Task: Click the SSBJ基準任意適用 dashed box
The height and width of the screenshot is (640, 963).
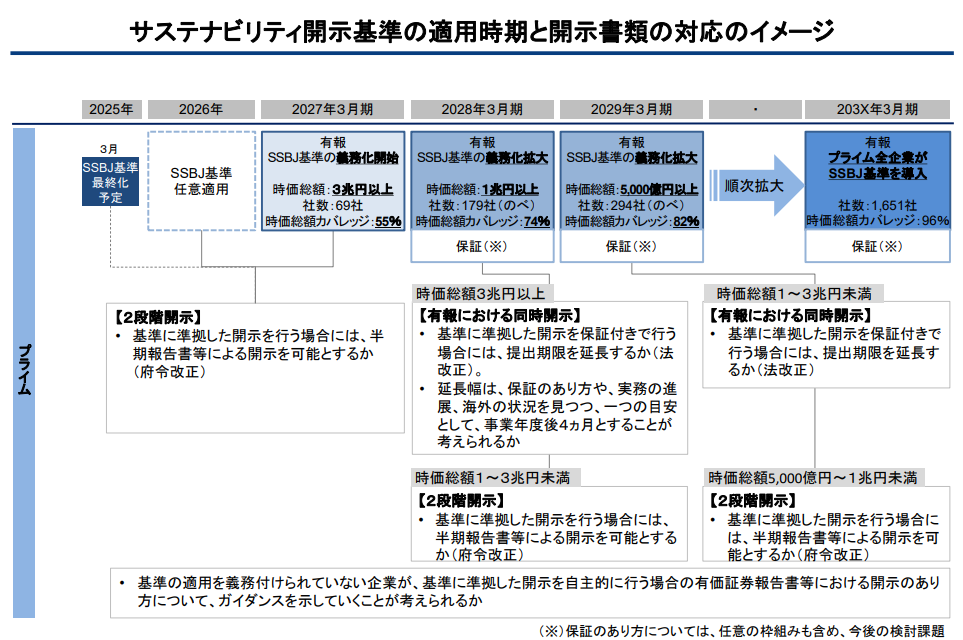Action: 201,181
